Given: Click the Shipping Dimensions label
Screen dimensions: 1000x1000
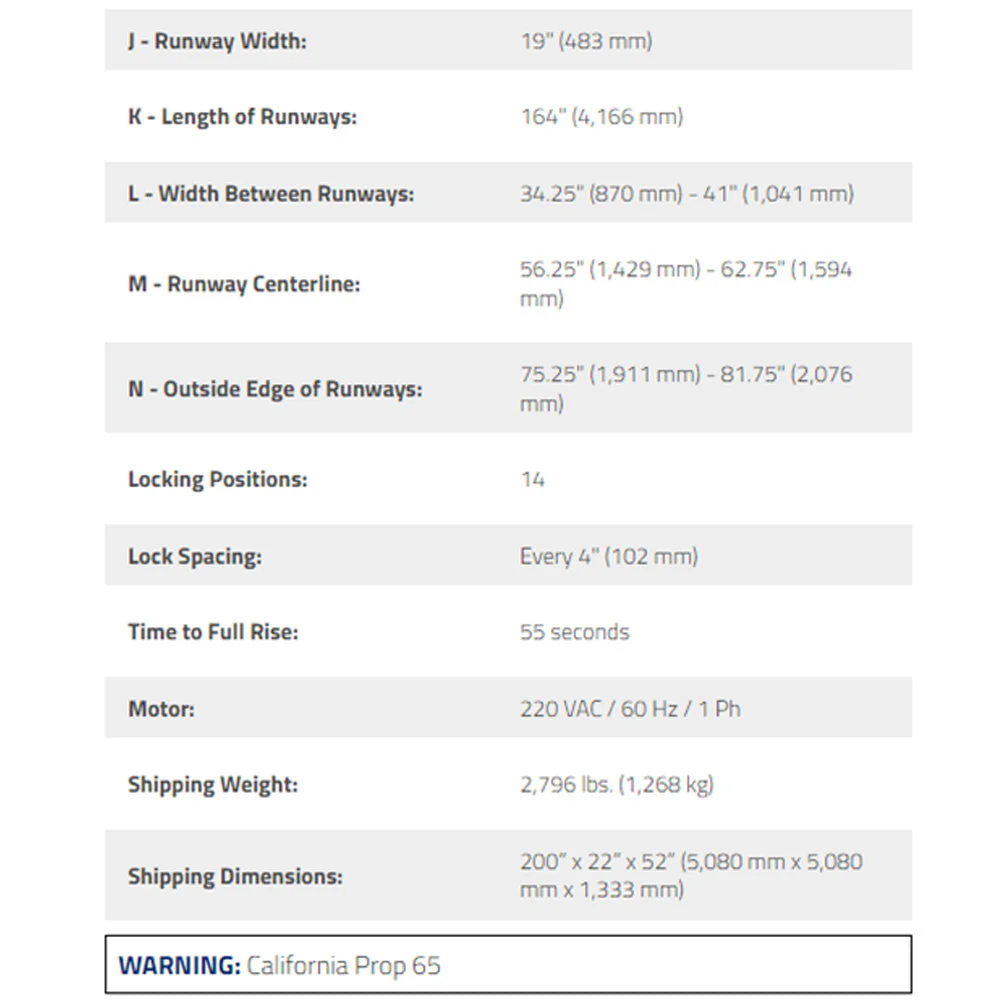Looking at the screenshot, I should coord(235,876).
